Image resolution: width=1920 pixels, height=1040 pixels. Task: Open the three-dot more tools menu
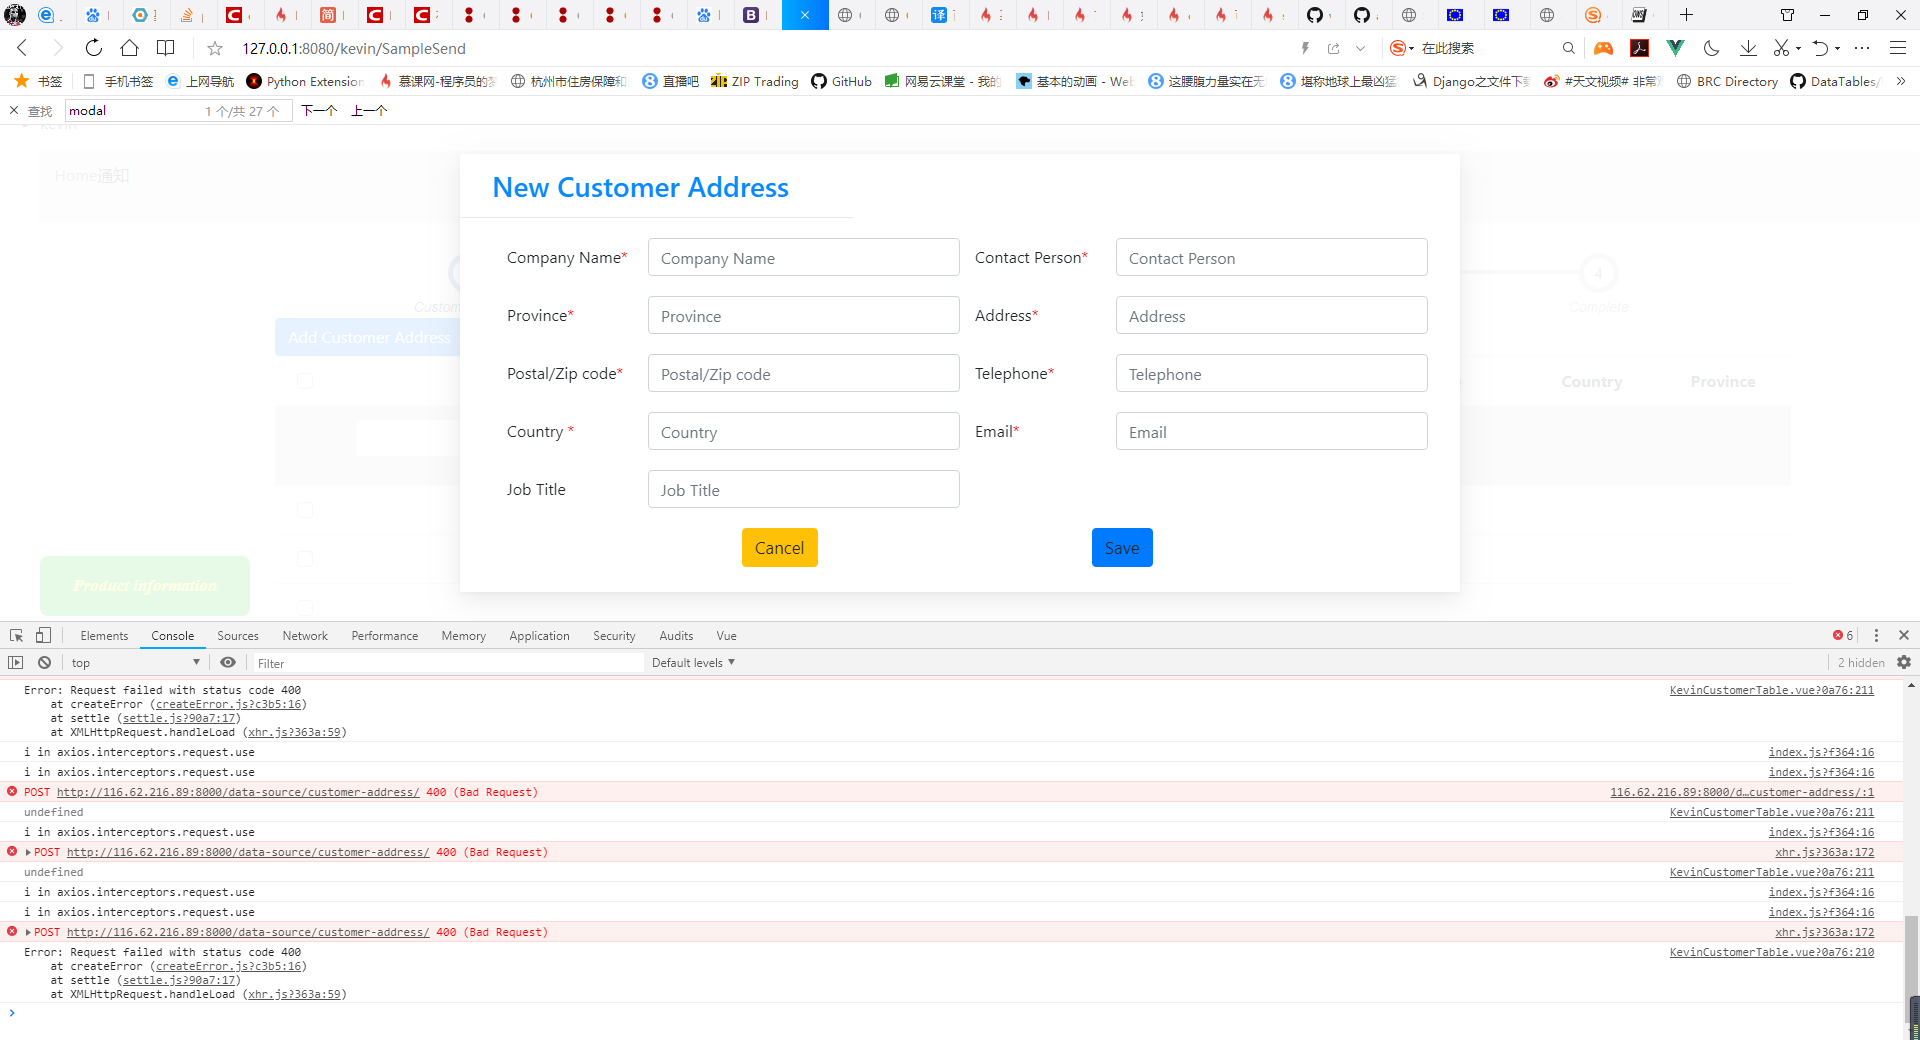point(1862,48)
